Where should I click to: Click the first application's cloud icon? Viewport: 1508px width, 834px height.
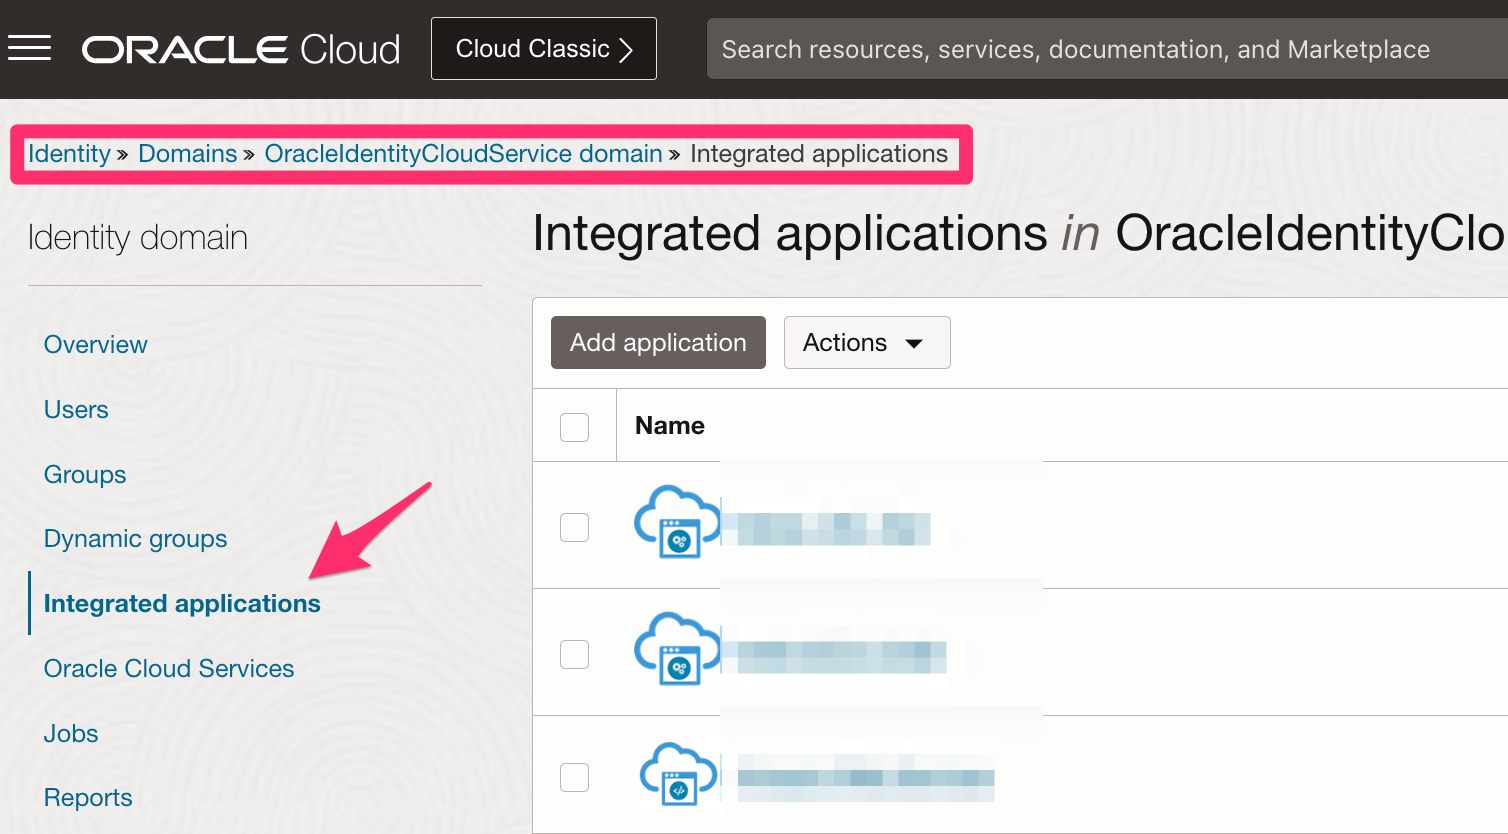tap(676, 521)
